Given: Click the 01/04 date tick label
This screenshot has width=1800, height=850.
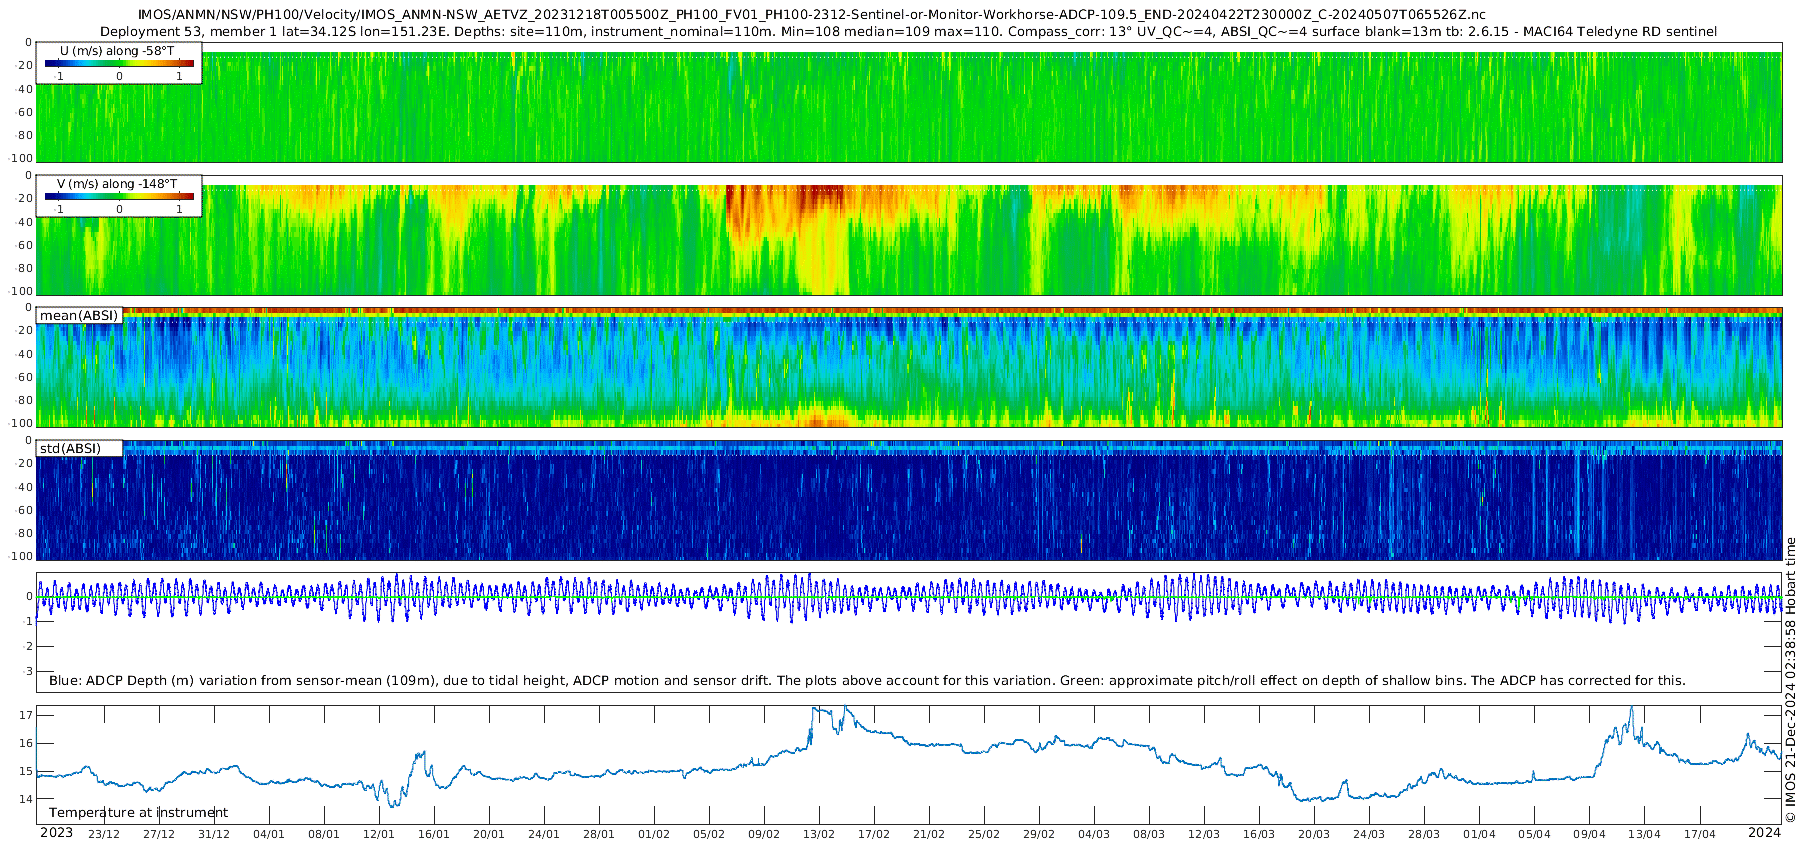Looking at the screenshot, I should point(1479,834).
